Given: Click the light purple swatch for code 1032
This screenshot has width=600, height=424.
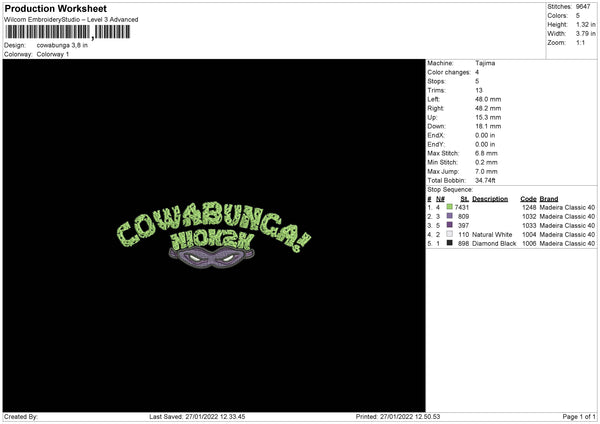Looking at the screenshot, I should click(449, 216).
